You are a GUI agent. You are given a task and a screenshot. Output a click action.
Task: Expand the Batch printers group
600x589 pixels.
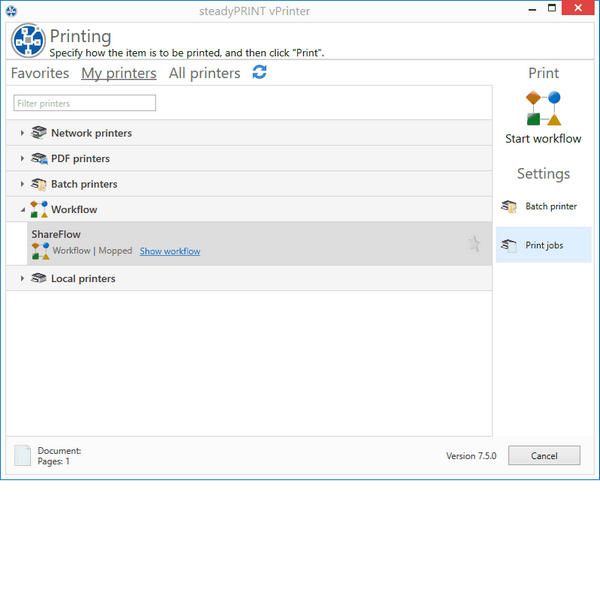pyautogui.click(x=22, y=184)
